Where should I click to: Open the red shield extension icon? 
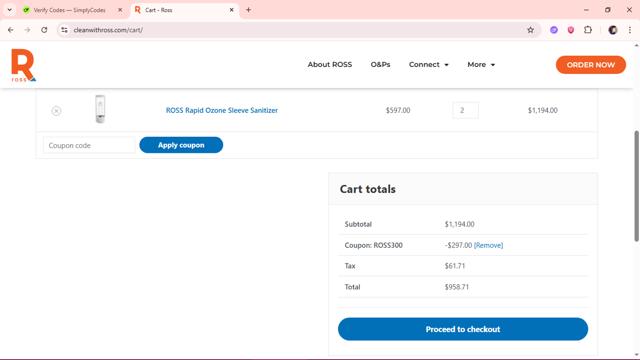[571, 30]
